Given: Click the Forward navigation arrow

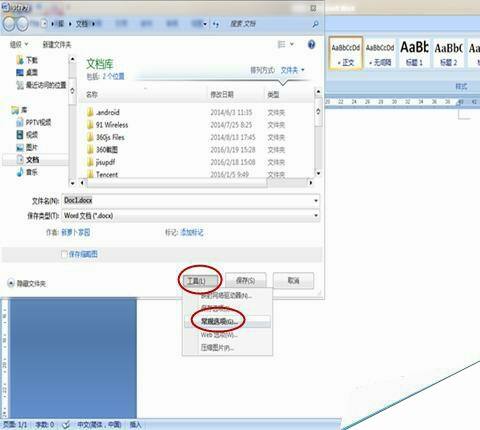Looking at the screenshot, I should 22,24.
